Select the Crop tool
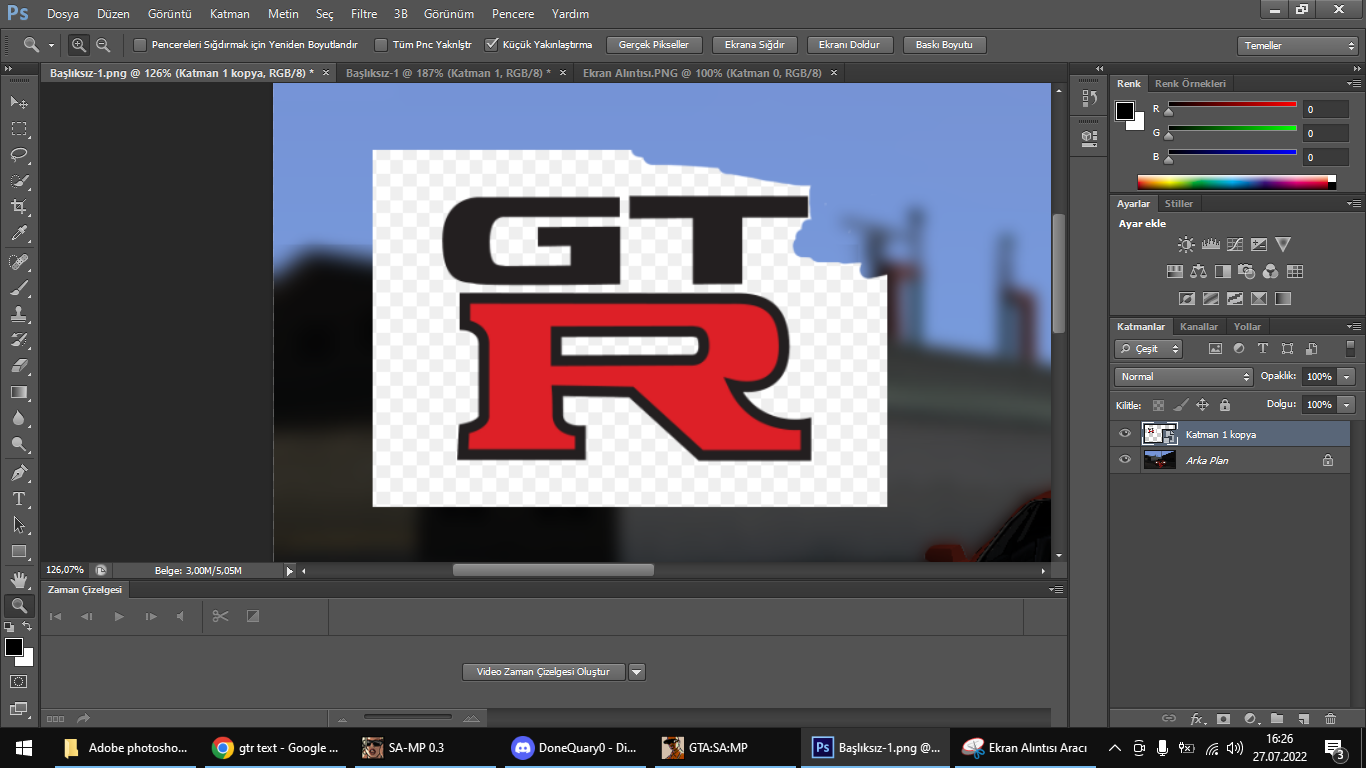The image size is (1366, 768). tap(19, 207)
